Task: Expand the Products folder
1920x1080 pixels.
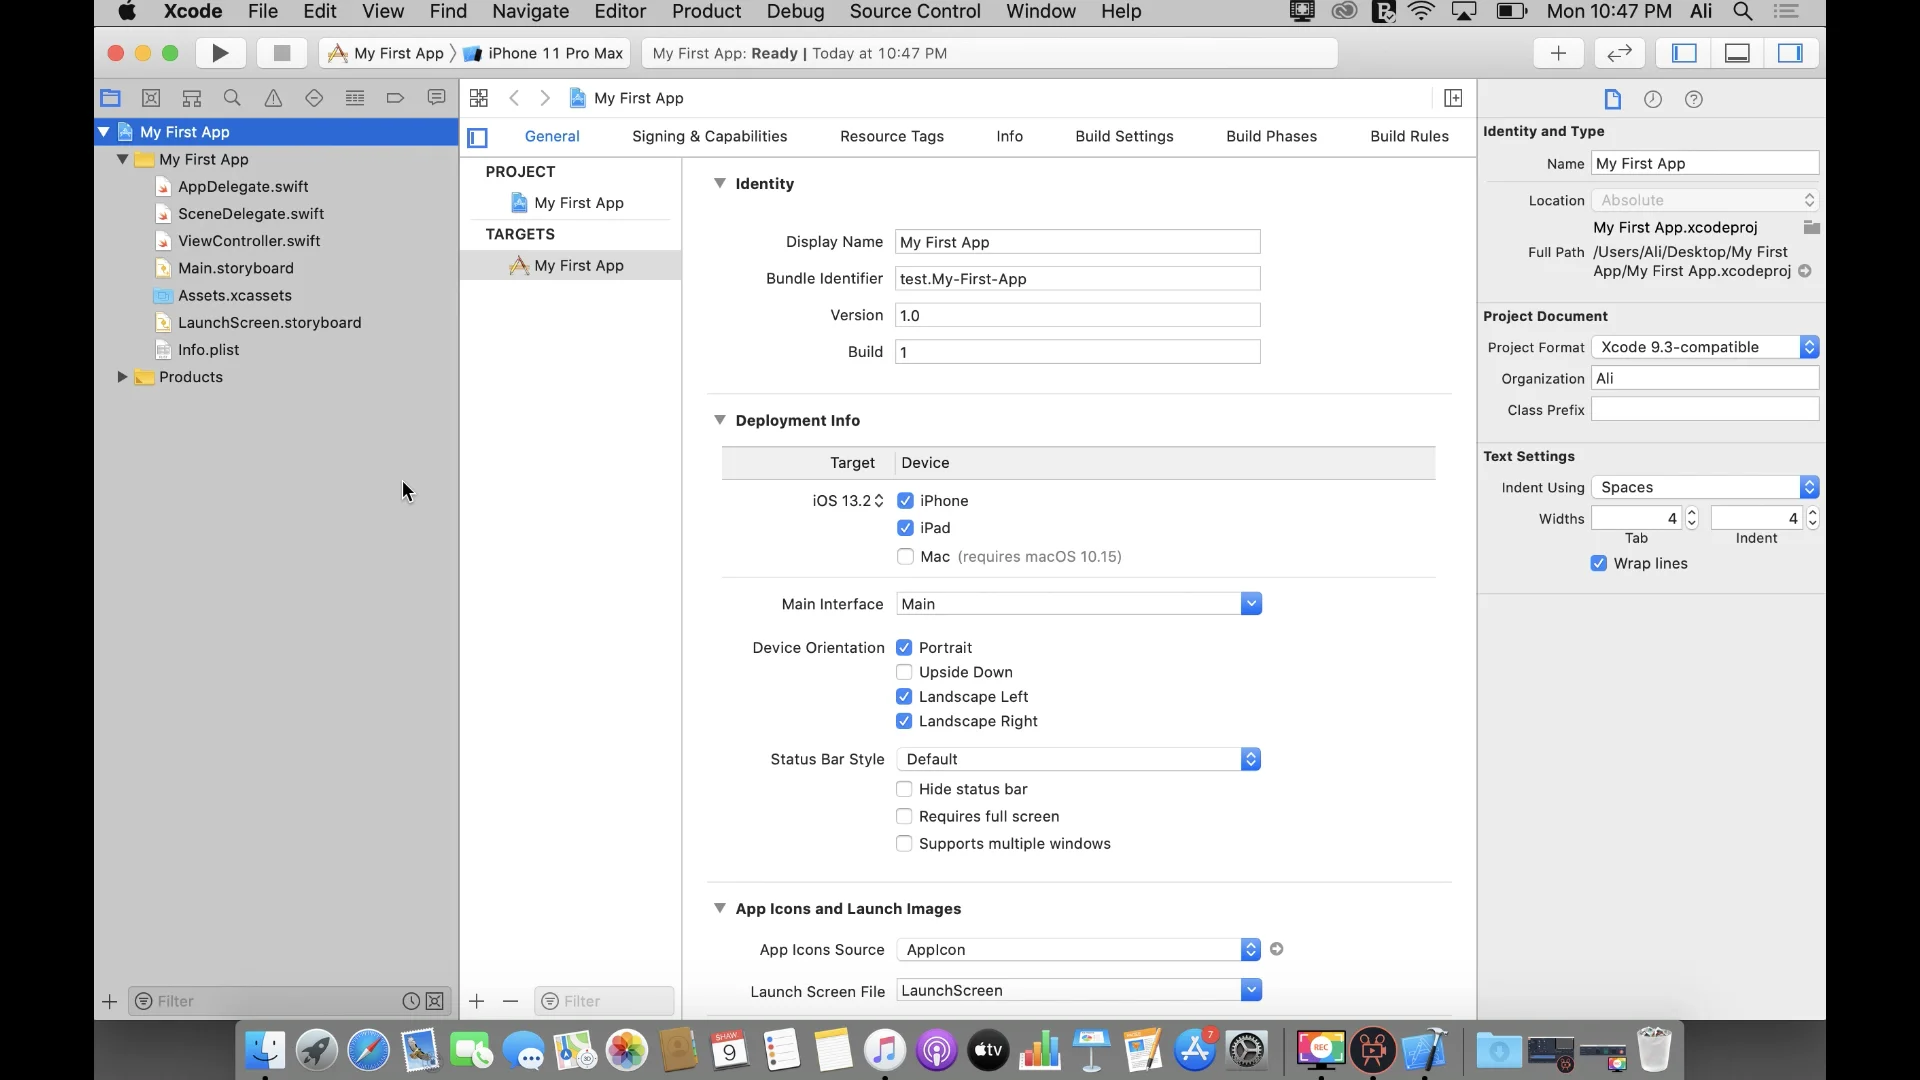Action: (122, 377)
